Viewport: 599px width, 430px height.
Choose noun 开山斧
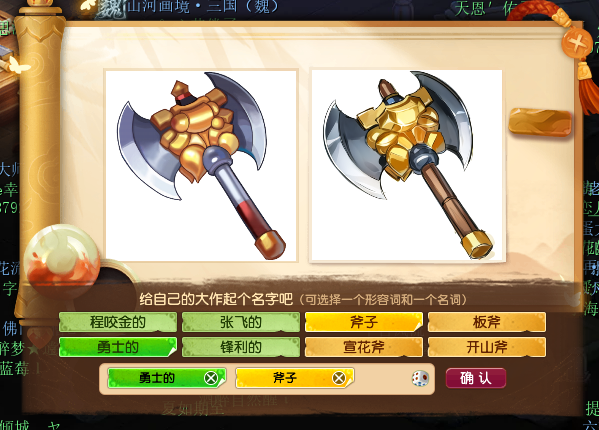pyautogui.click(x=487, y=347)
